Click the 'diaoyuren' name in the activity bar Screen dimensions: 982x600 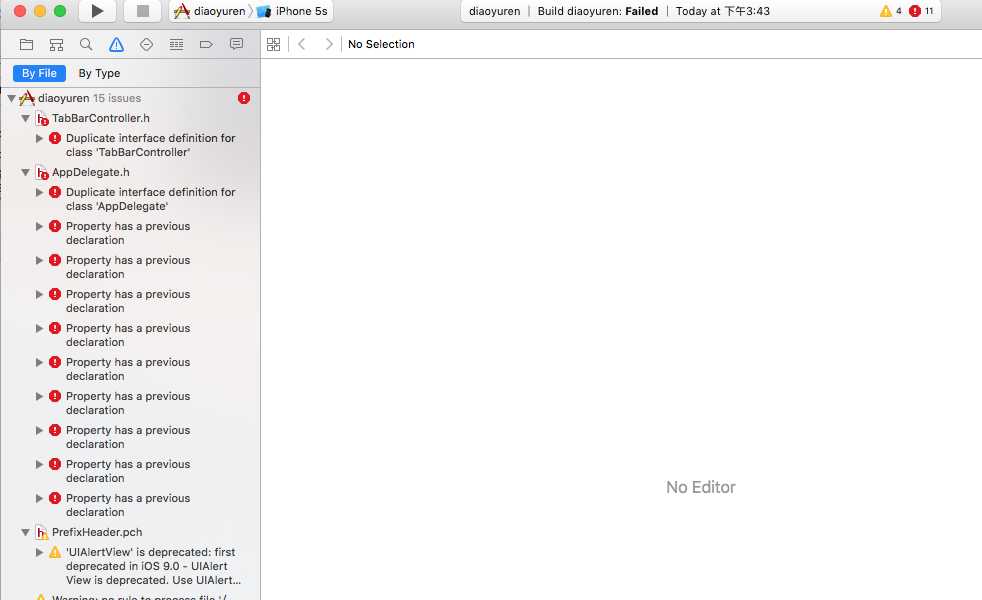494,11
